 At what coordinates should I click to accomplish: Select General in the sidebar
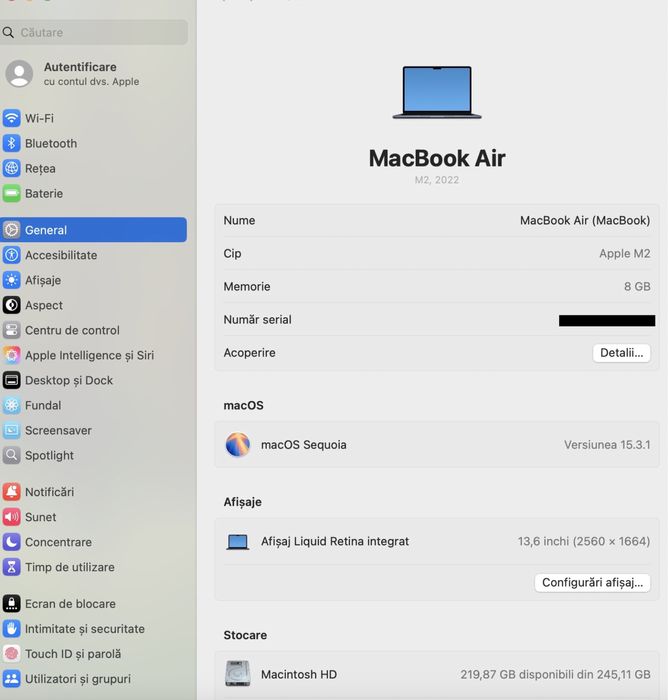(93, 230)
